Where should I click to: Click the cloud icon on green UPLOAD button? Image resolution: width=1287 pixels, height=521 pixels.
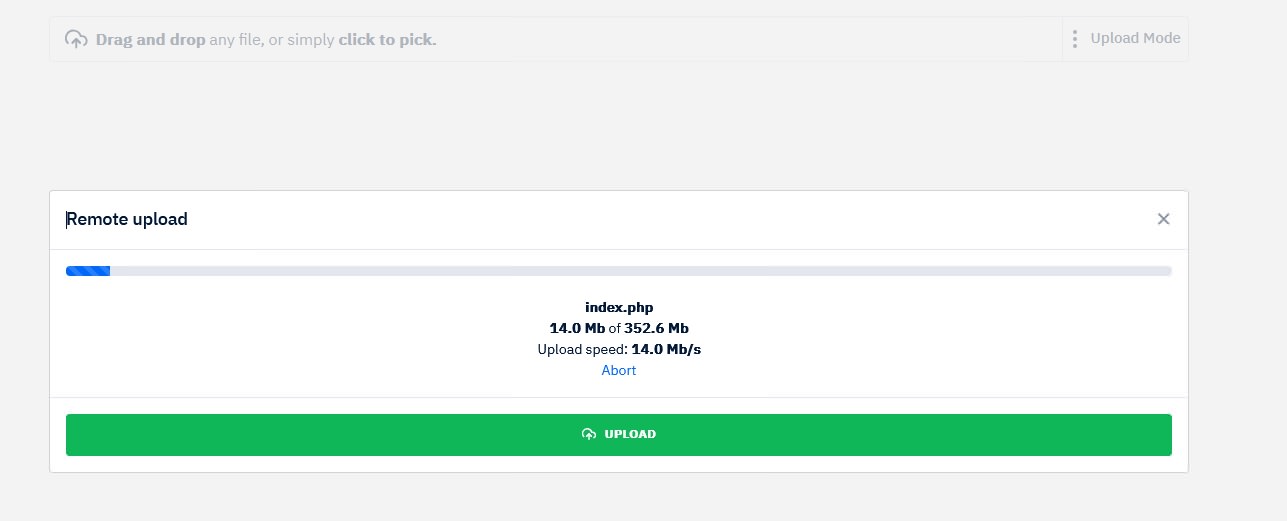coord(589,434)
